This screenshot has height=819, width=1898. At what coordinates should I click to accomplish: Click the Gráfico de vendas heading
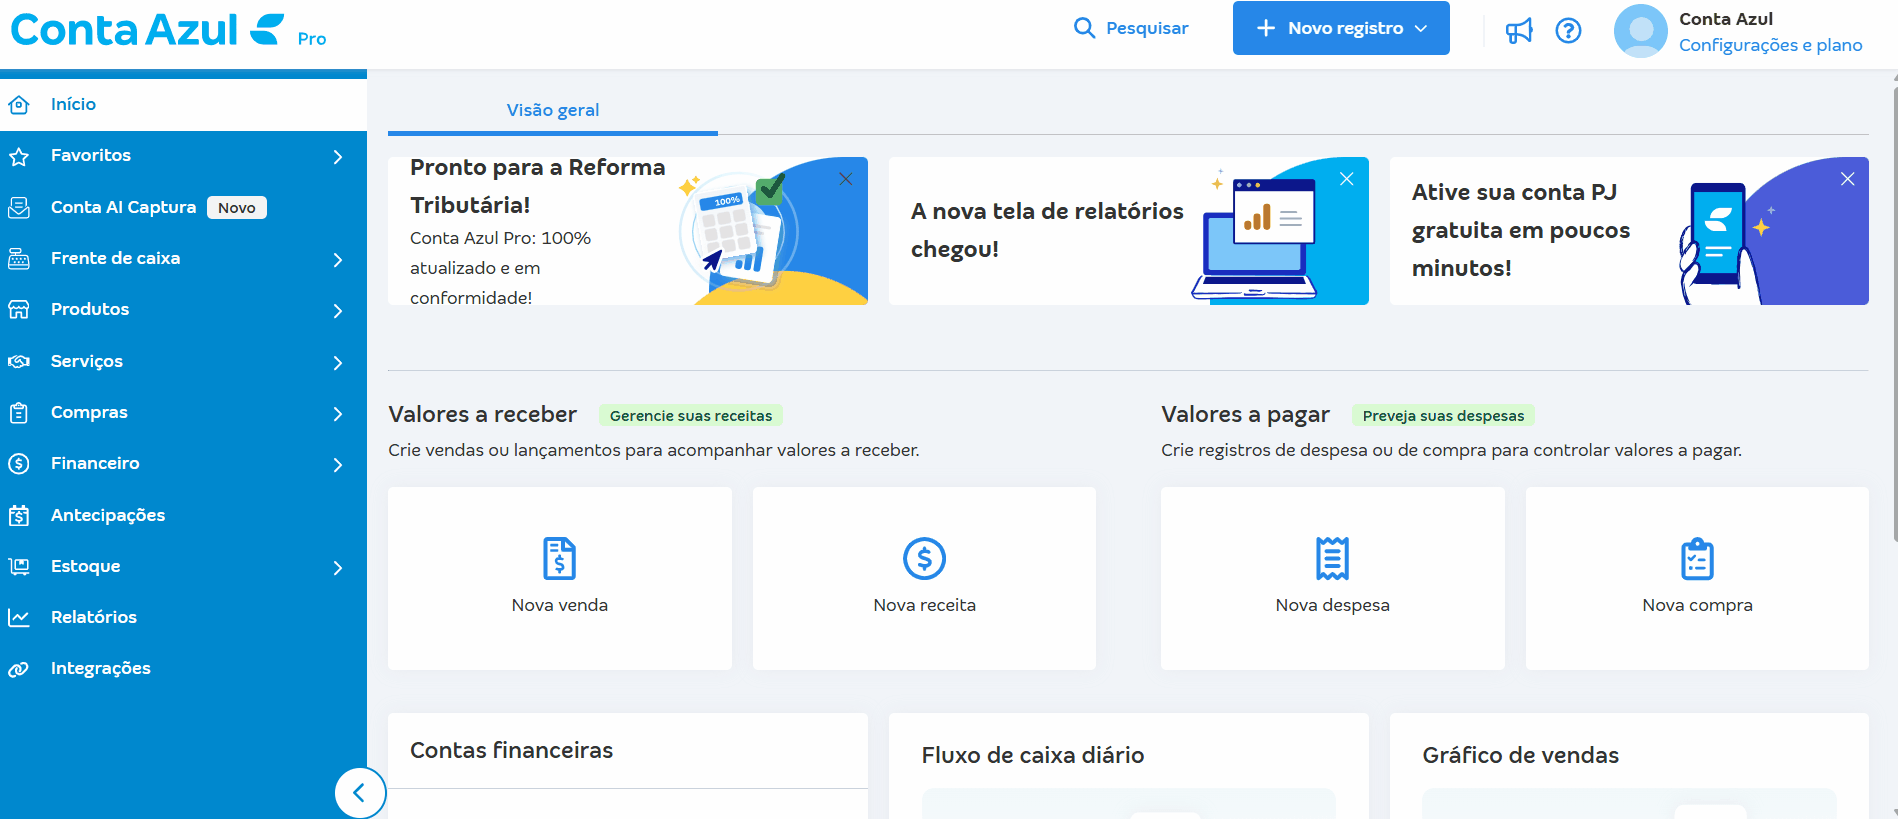point(1520,755)
